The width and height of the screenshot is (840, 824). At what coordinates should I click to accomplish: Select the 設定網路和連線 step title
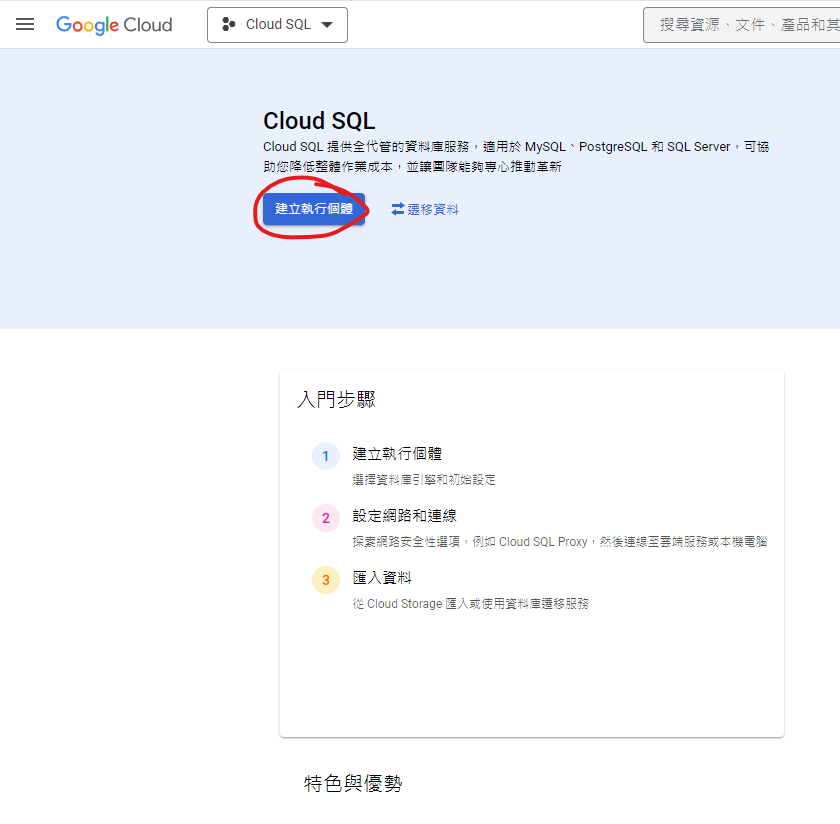(x=404, y=516)
